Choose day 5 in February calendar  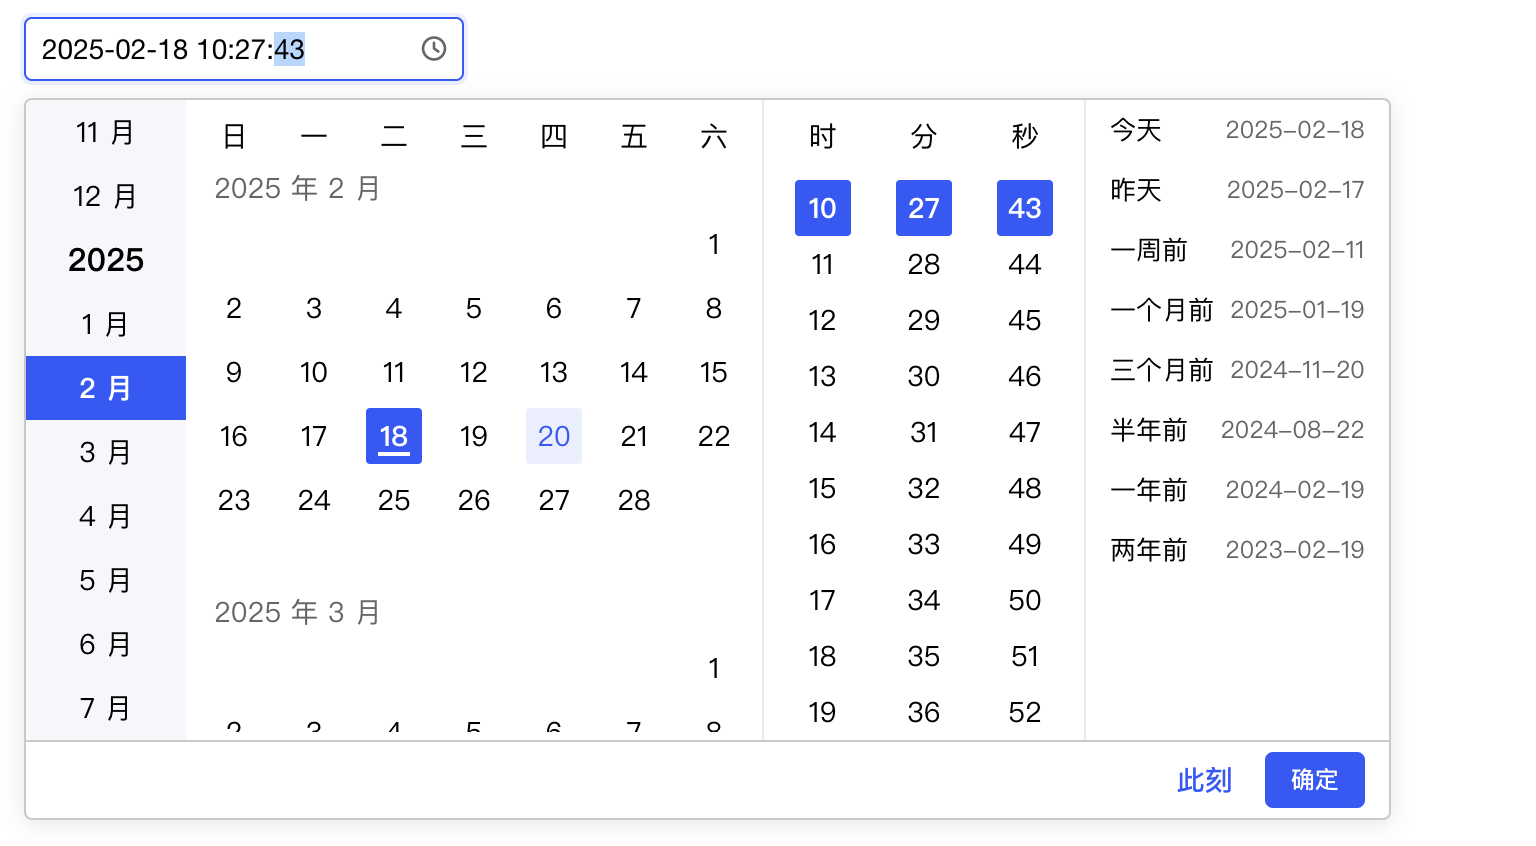point(474,308)
